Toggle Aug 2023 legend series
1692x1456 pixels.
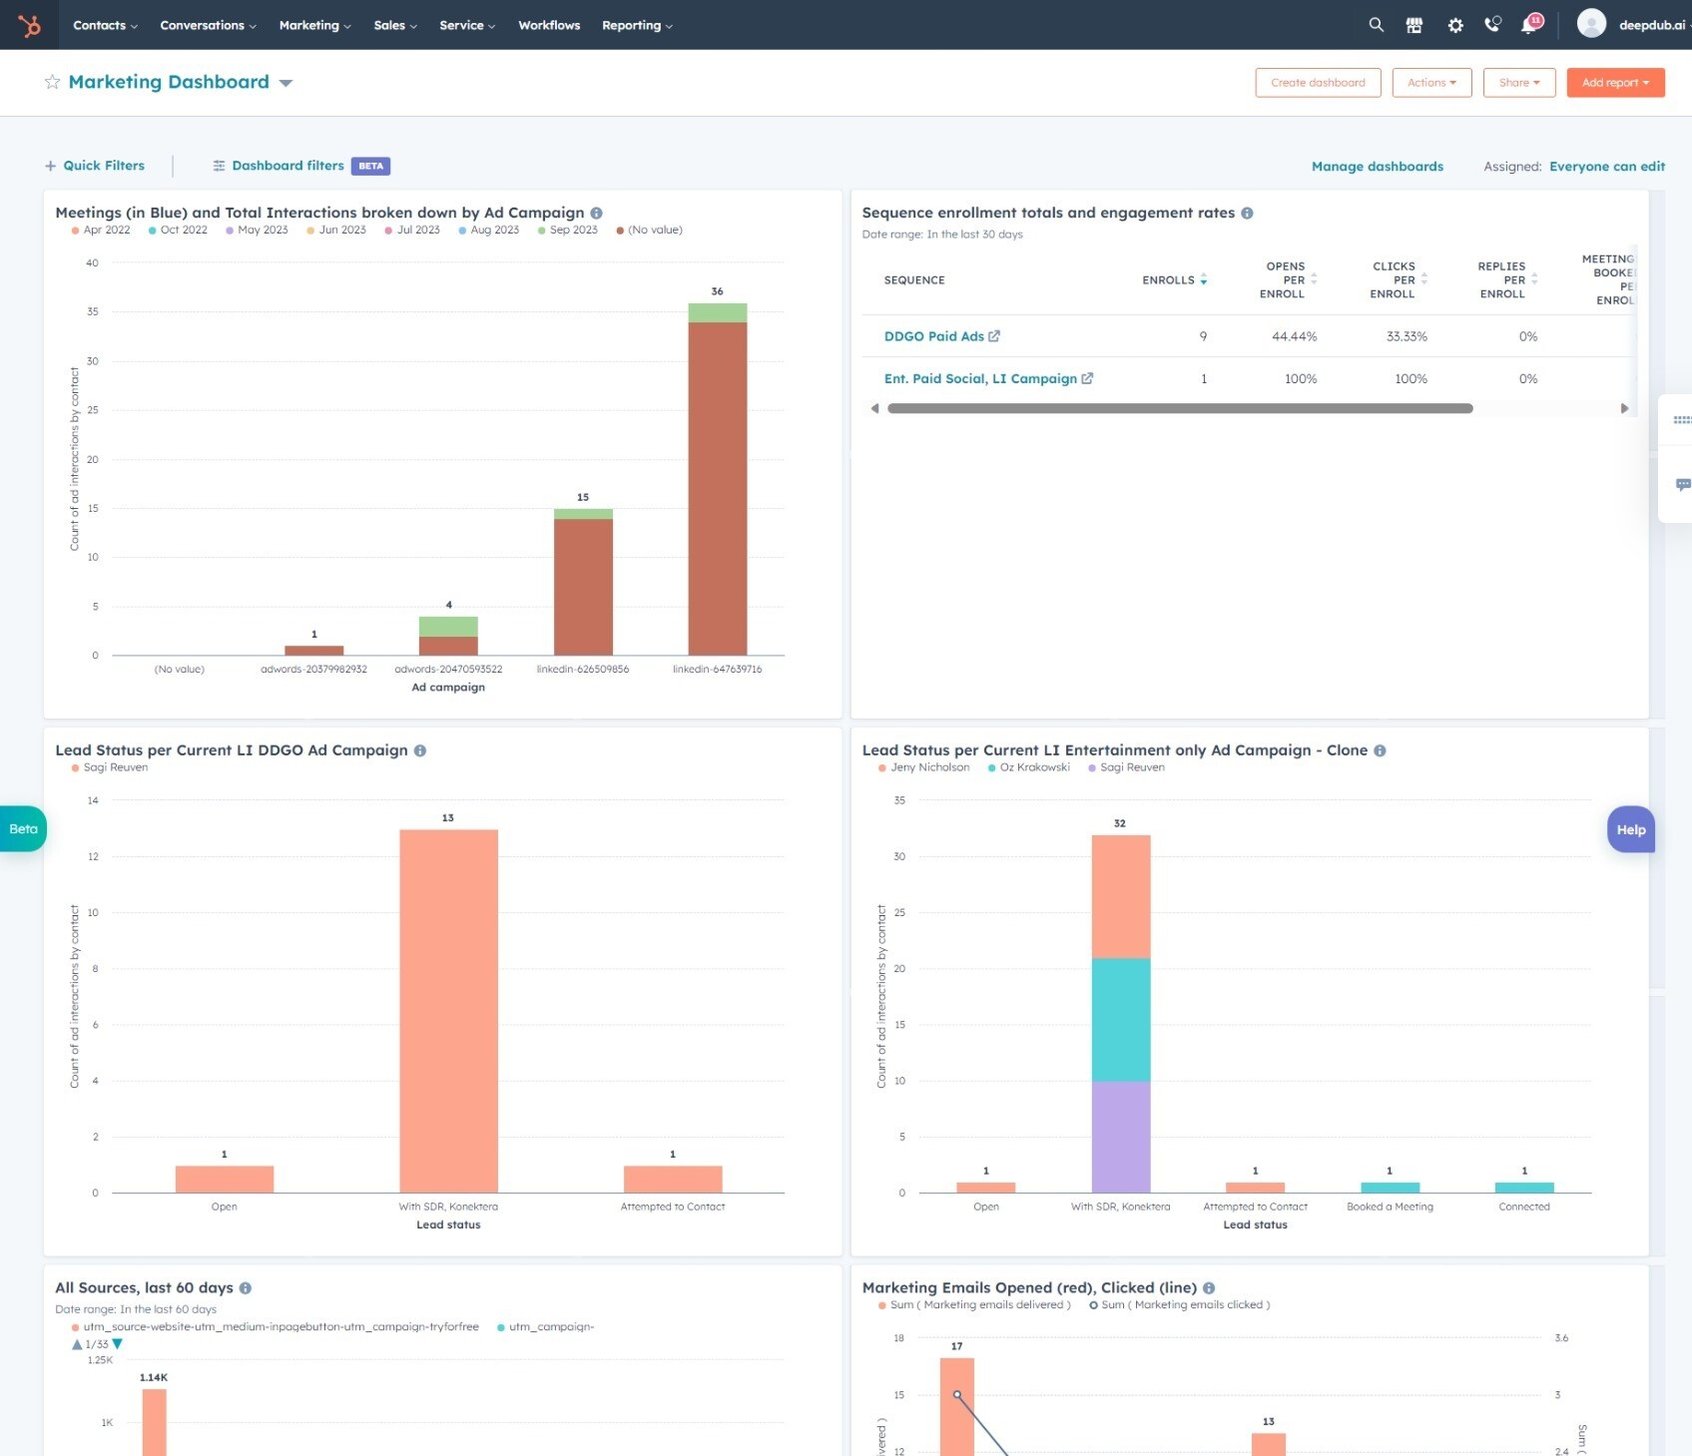coord(489,230)
